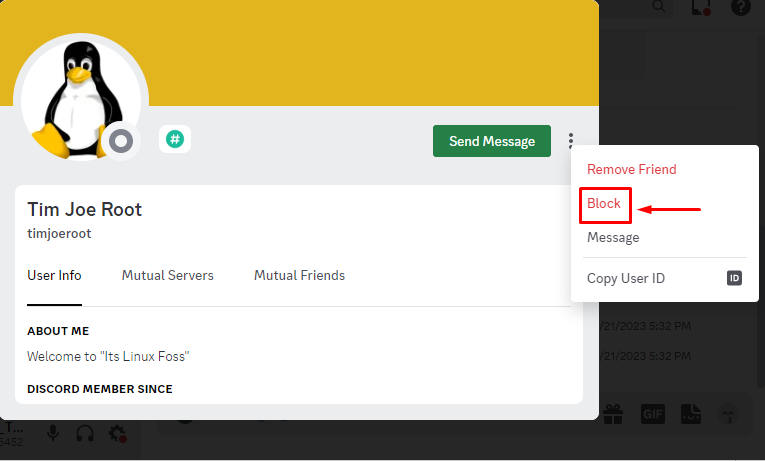Click the offline status indicator on avatar
Image resolution: width=765 pixels, height=461 pixels.
(x=121, y=141)
